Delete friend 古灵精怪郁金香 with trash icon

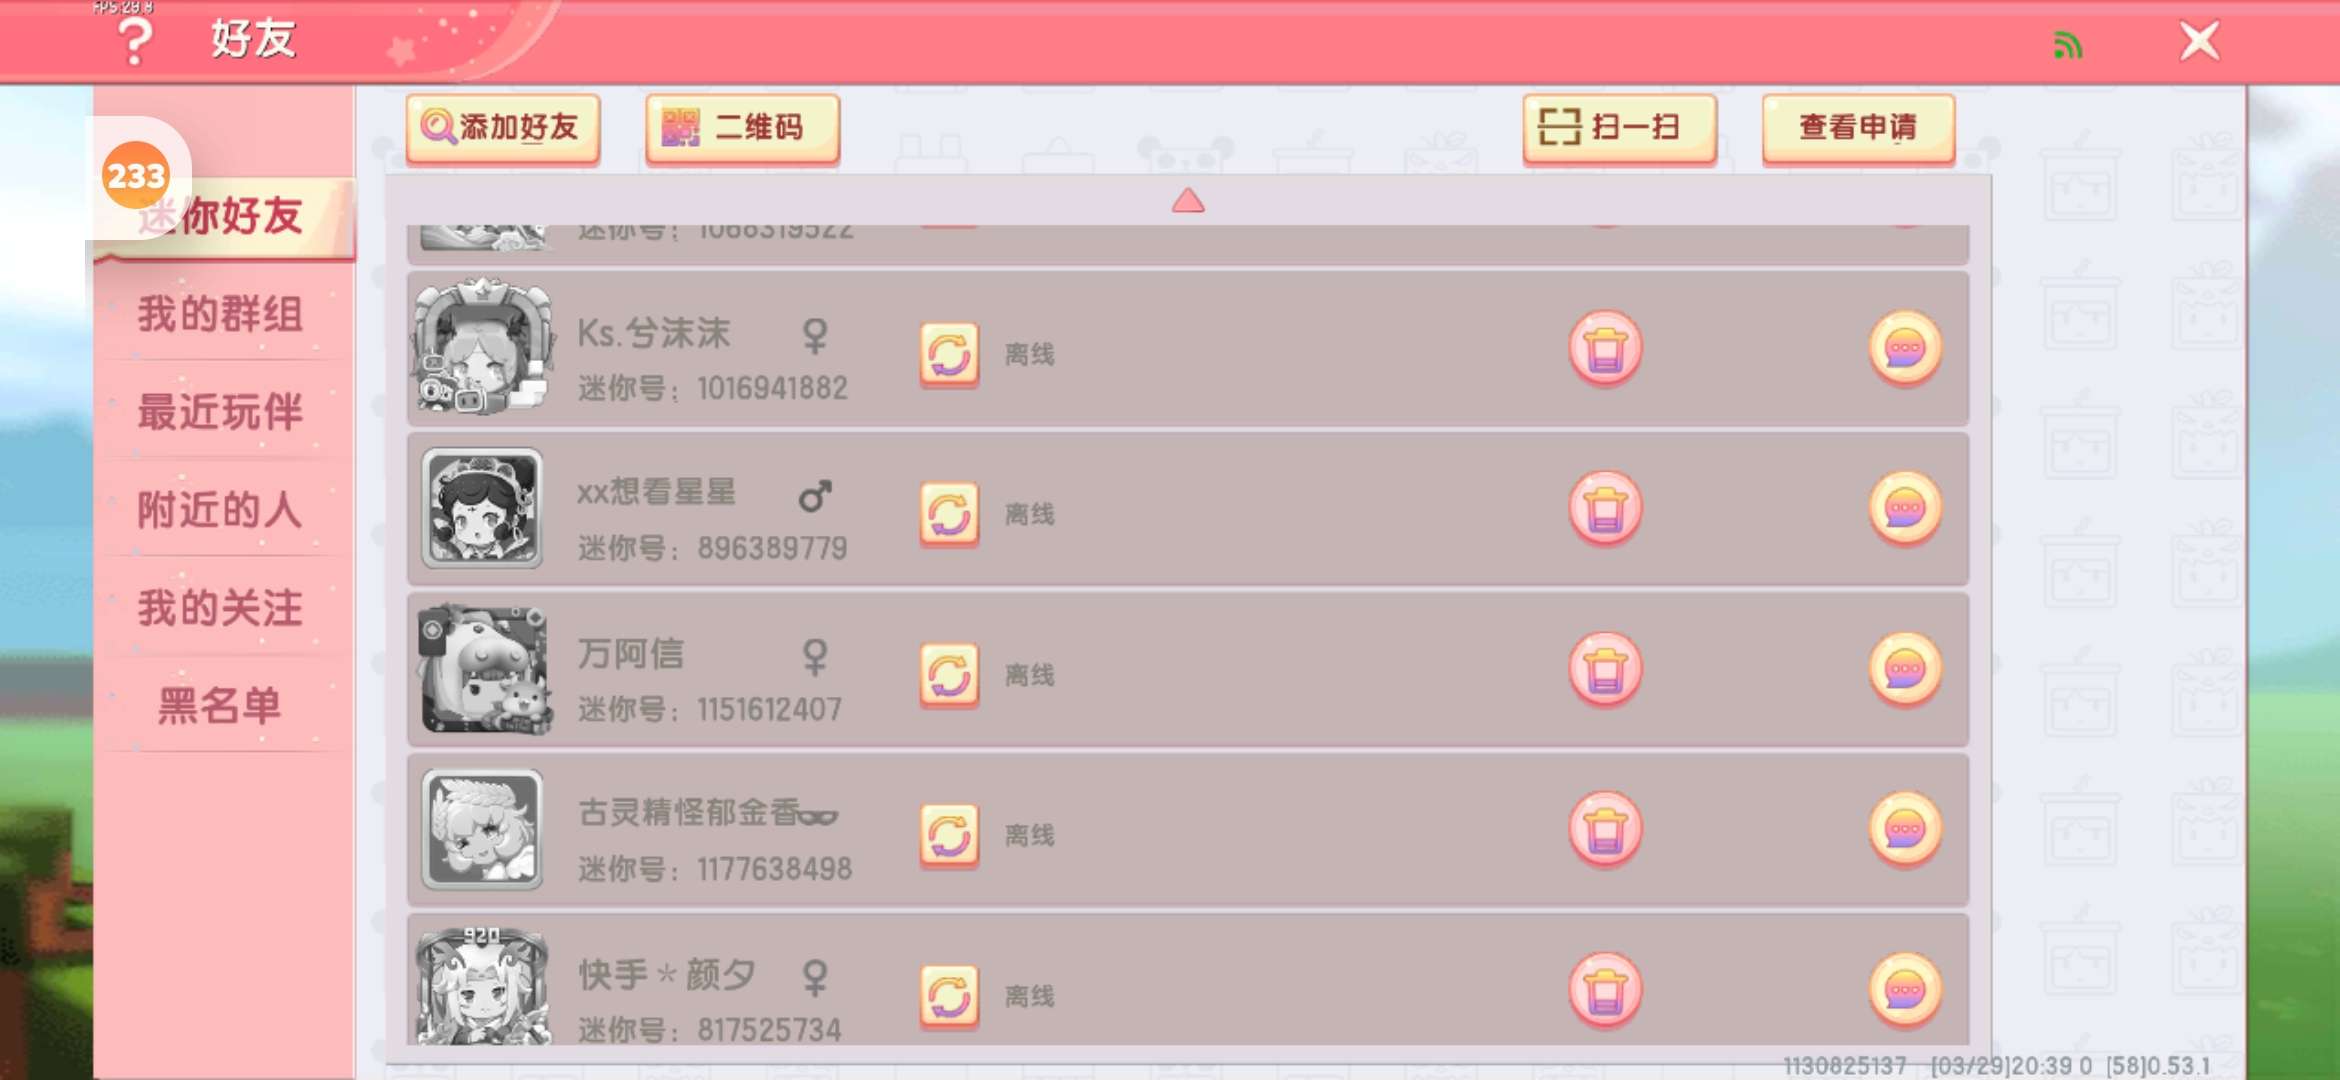tap(1605, 830)
